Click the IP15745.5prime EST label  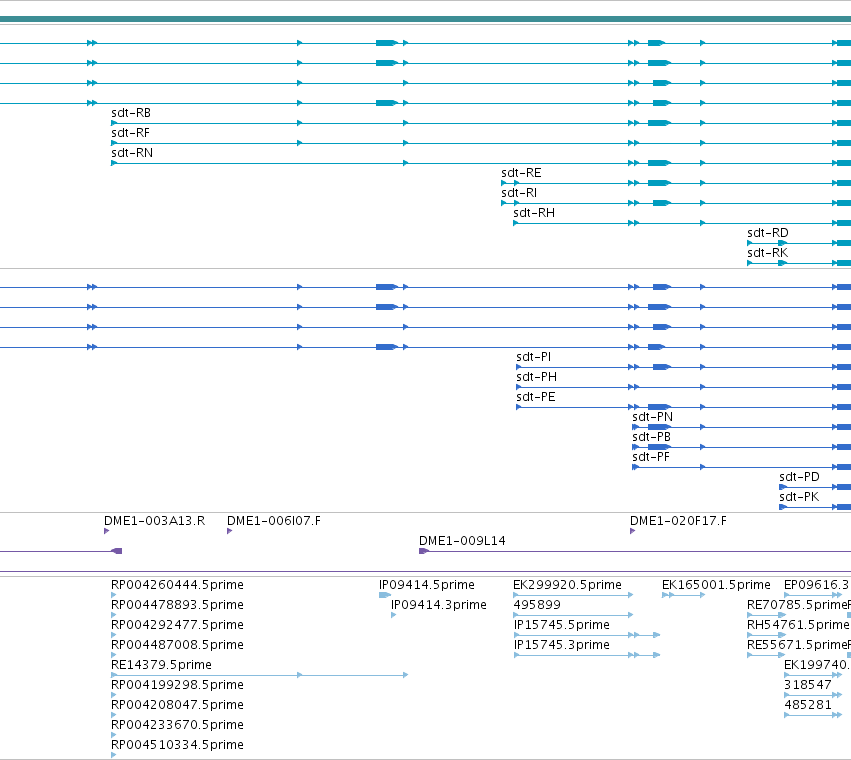(x=562, y=625)
